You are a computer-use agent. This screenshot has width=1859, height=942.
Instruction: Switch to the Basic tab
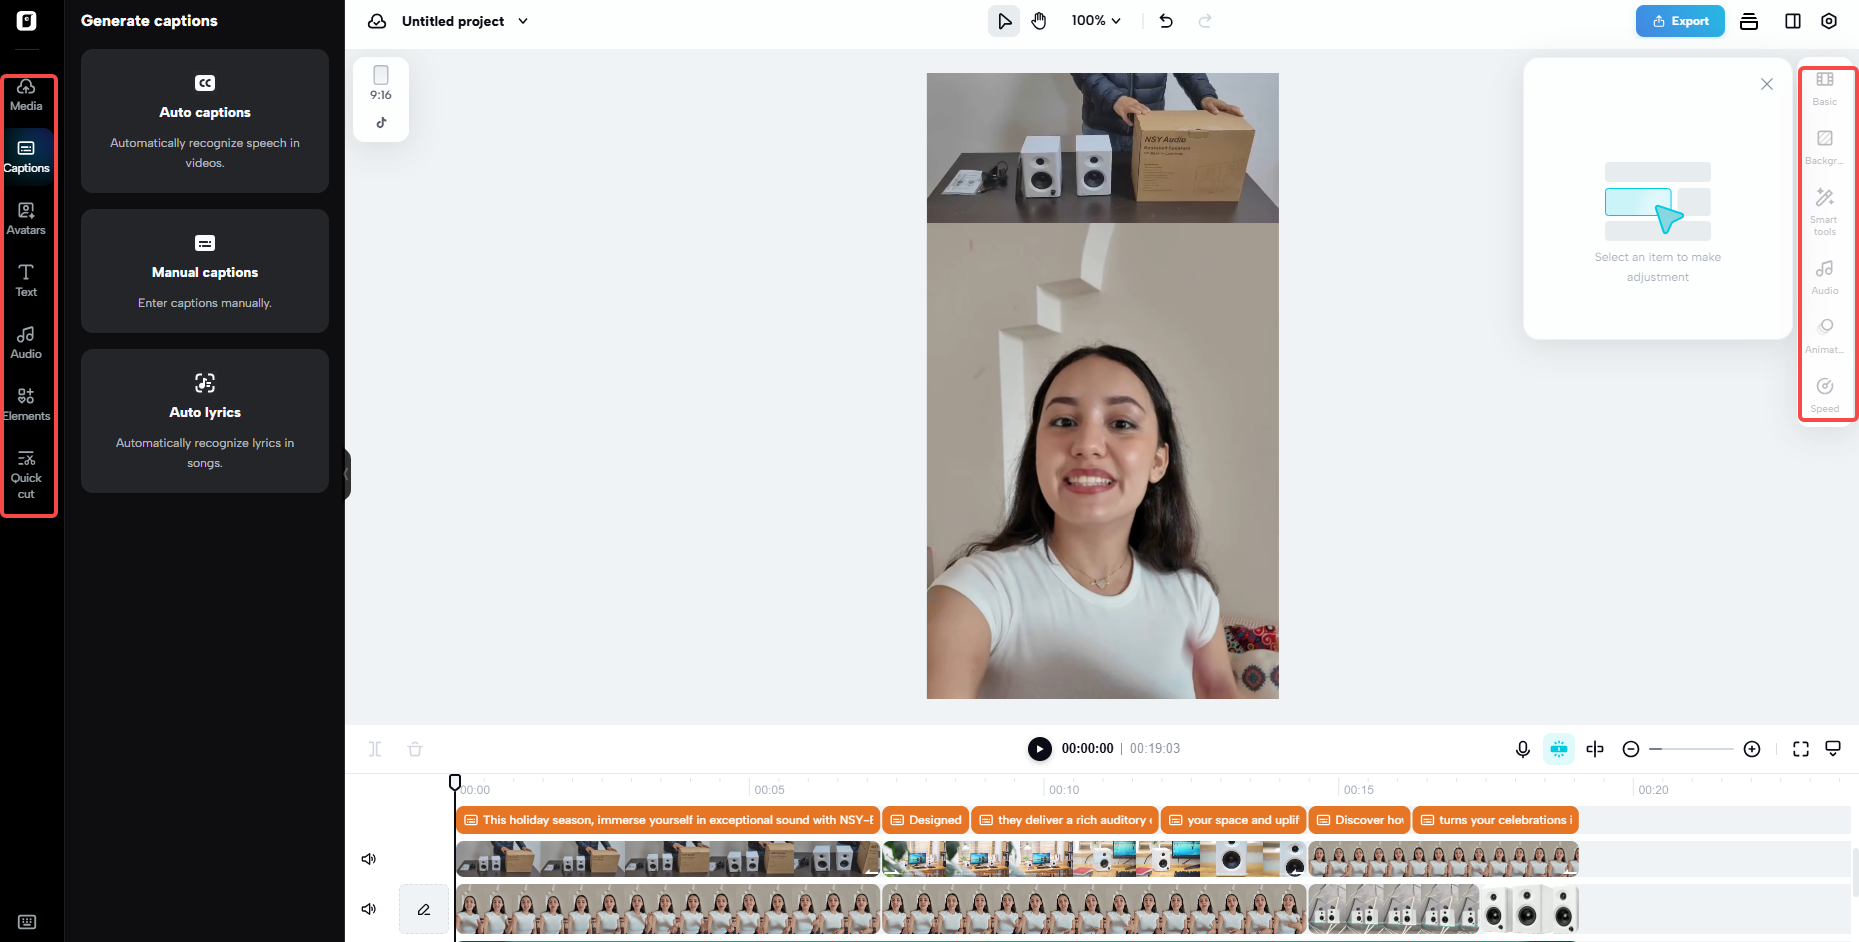1824,88
